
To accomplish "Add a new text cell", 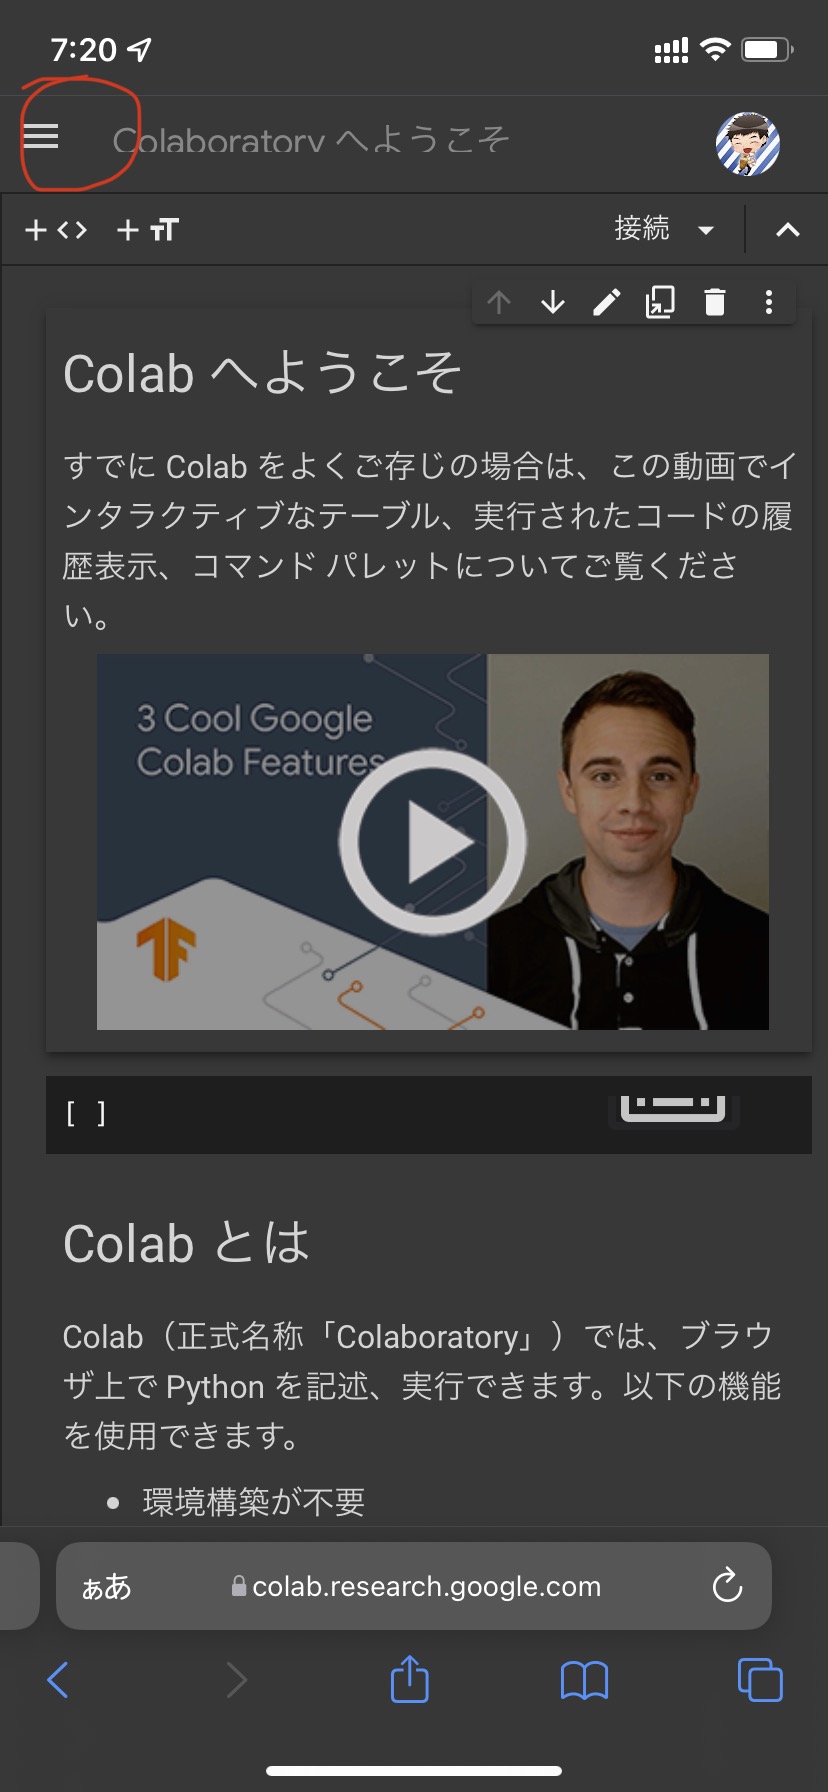I will (148, 231).
